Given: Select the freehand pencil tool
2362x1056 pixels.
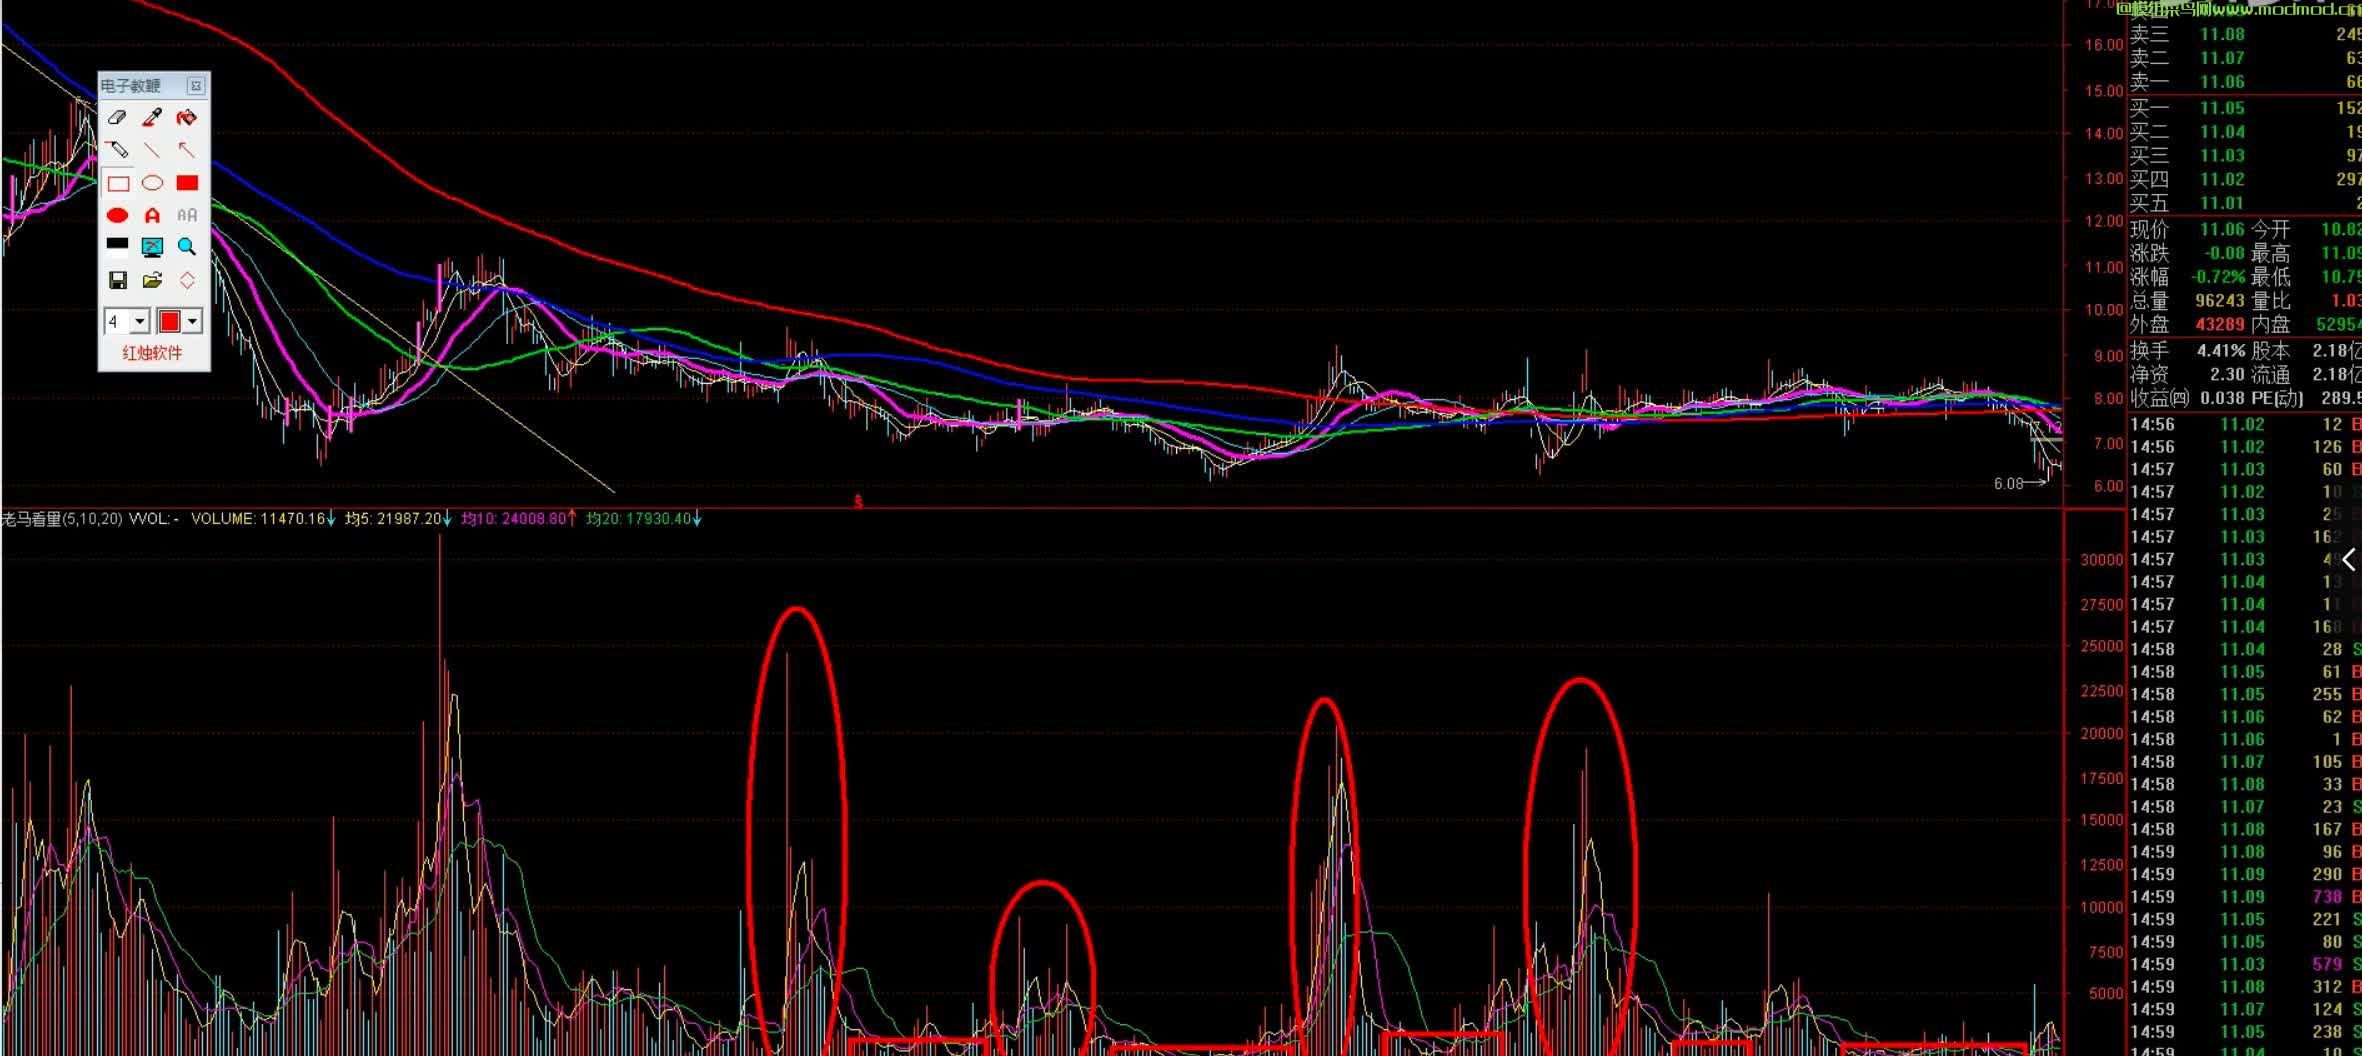Looking at the screenshot, I should [x=117, y=150].
